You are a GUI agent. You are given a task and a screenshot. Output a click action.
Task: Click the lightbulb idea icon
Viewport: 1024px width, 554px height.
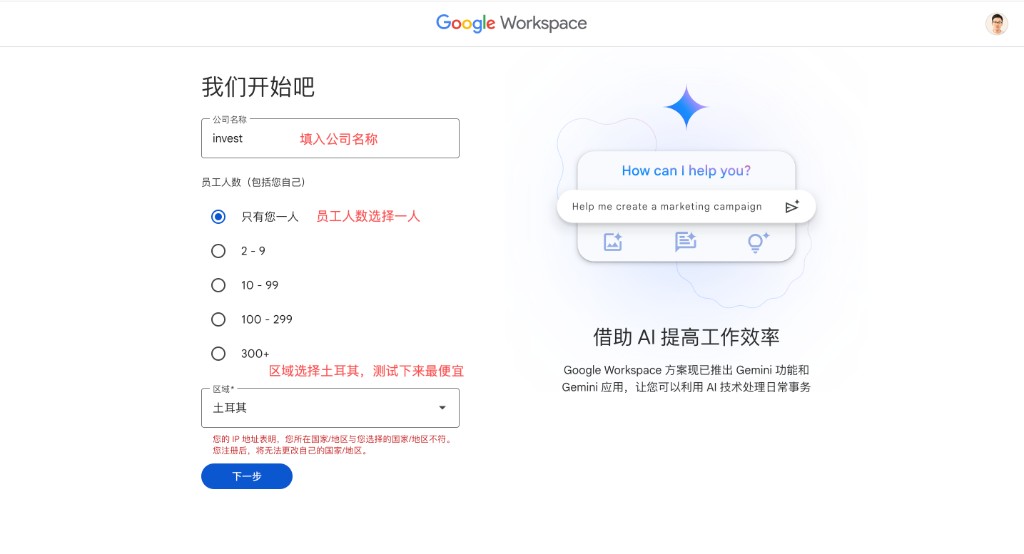[758, 242]
